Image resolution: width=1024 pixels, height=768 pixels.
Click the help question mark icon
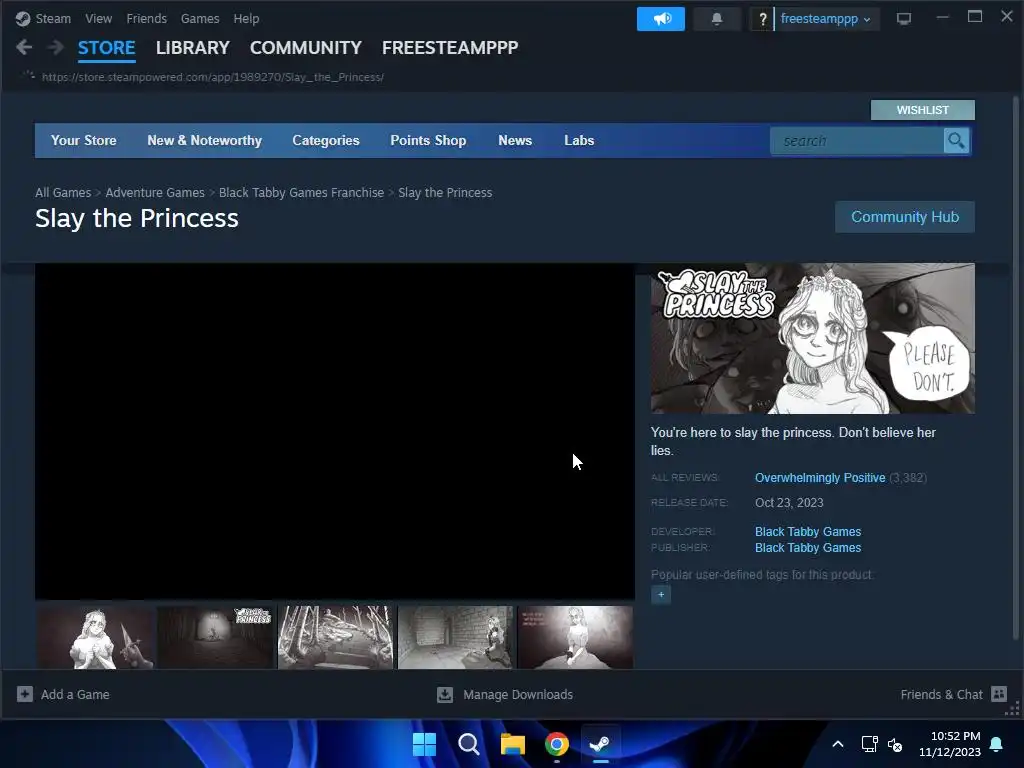tap(762, 19)
